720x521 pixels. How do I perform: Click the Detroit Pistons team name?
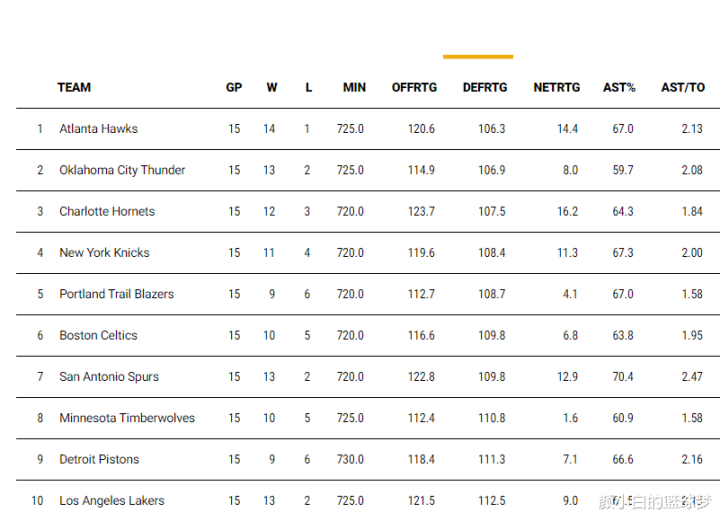click(99, 460)
